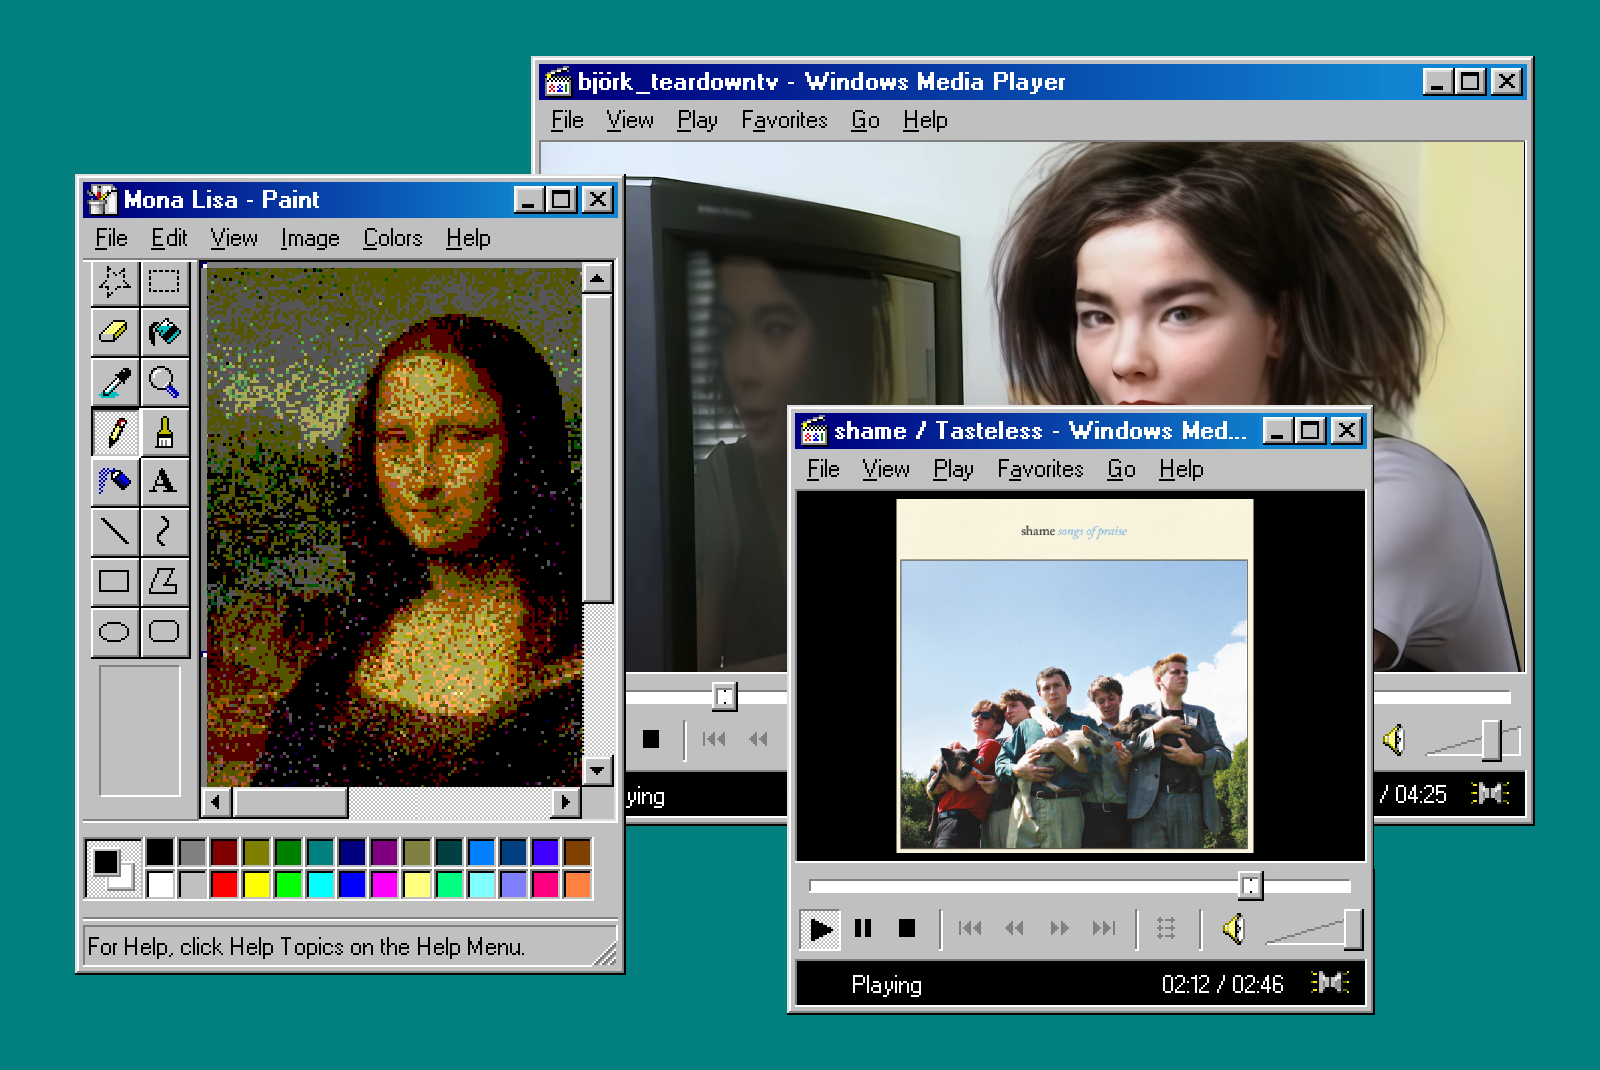Stop playback in the shame player
The width and height of the screenshot is (1600, 1070).
coord(907,929)
